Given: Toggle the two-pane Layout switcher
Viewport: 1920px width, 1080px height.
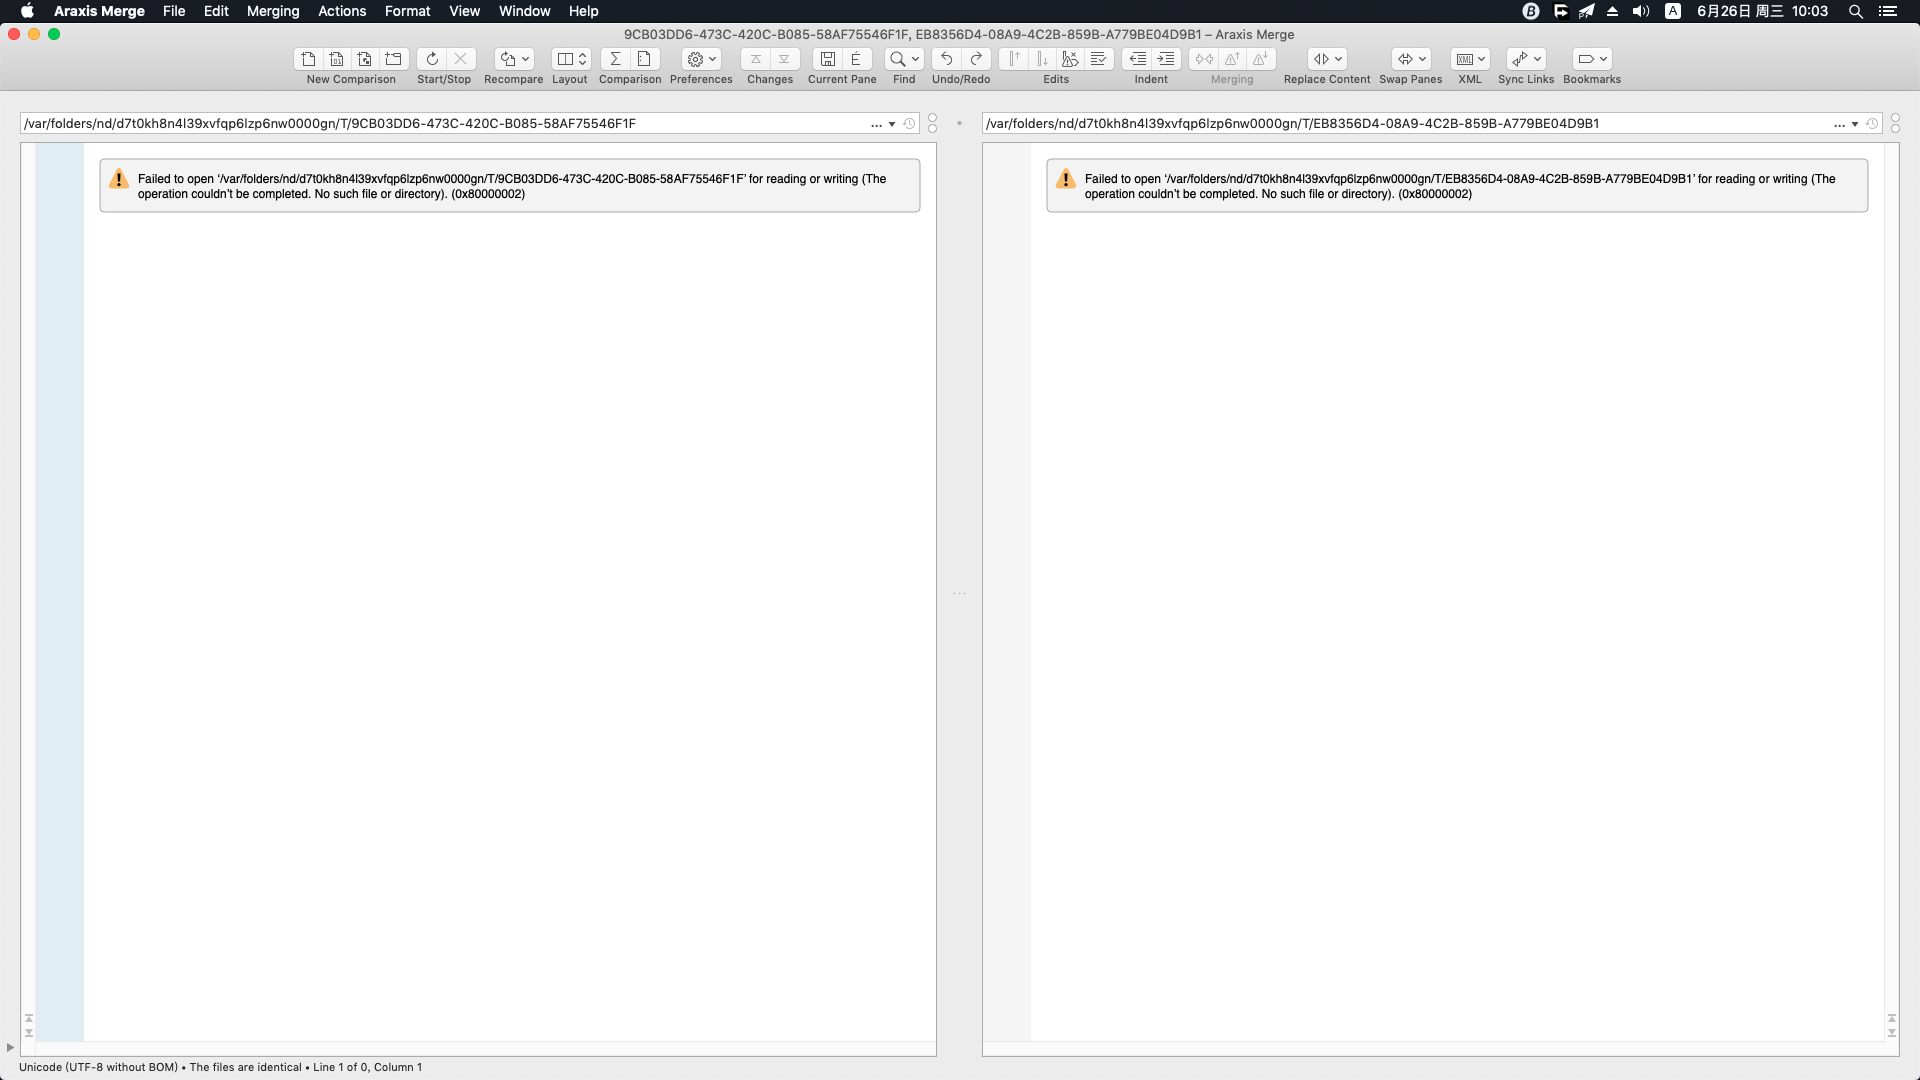Looking at the screenshot, I should pos(571,59).
